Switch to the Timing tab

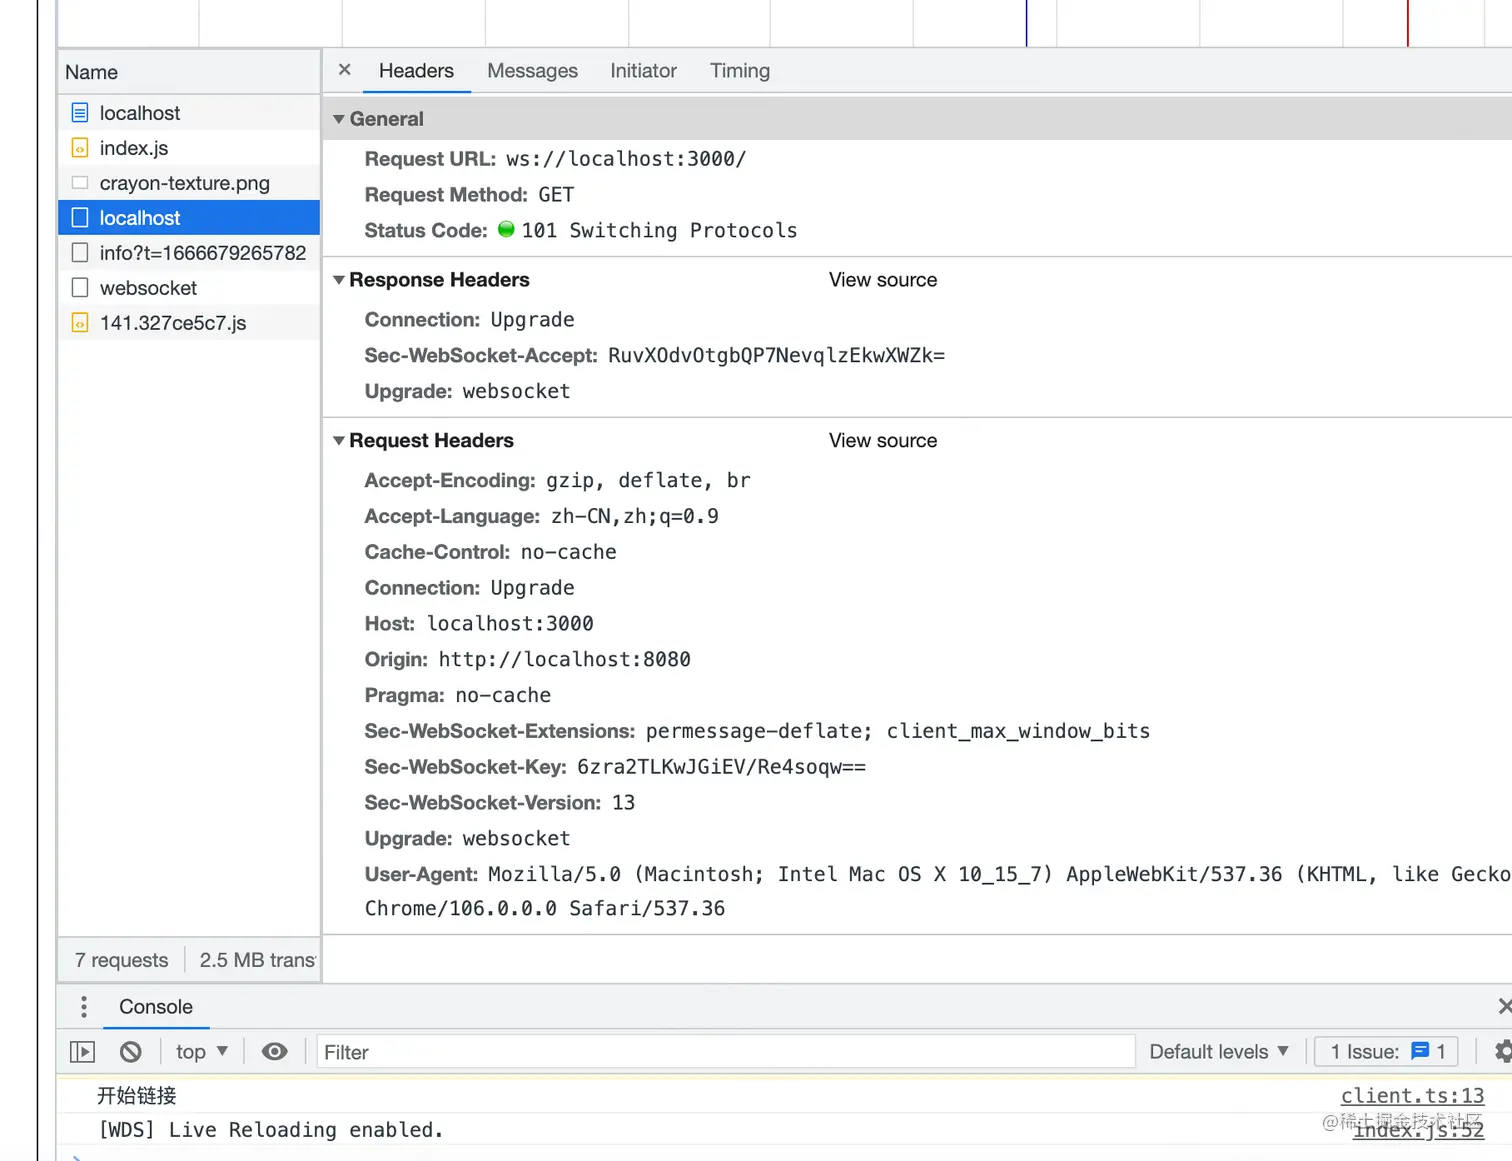click(740, 71)
